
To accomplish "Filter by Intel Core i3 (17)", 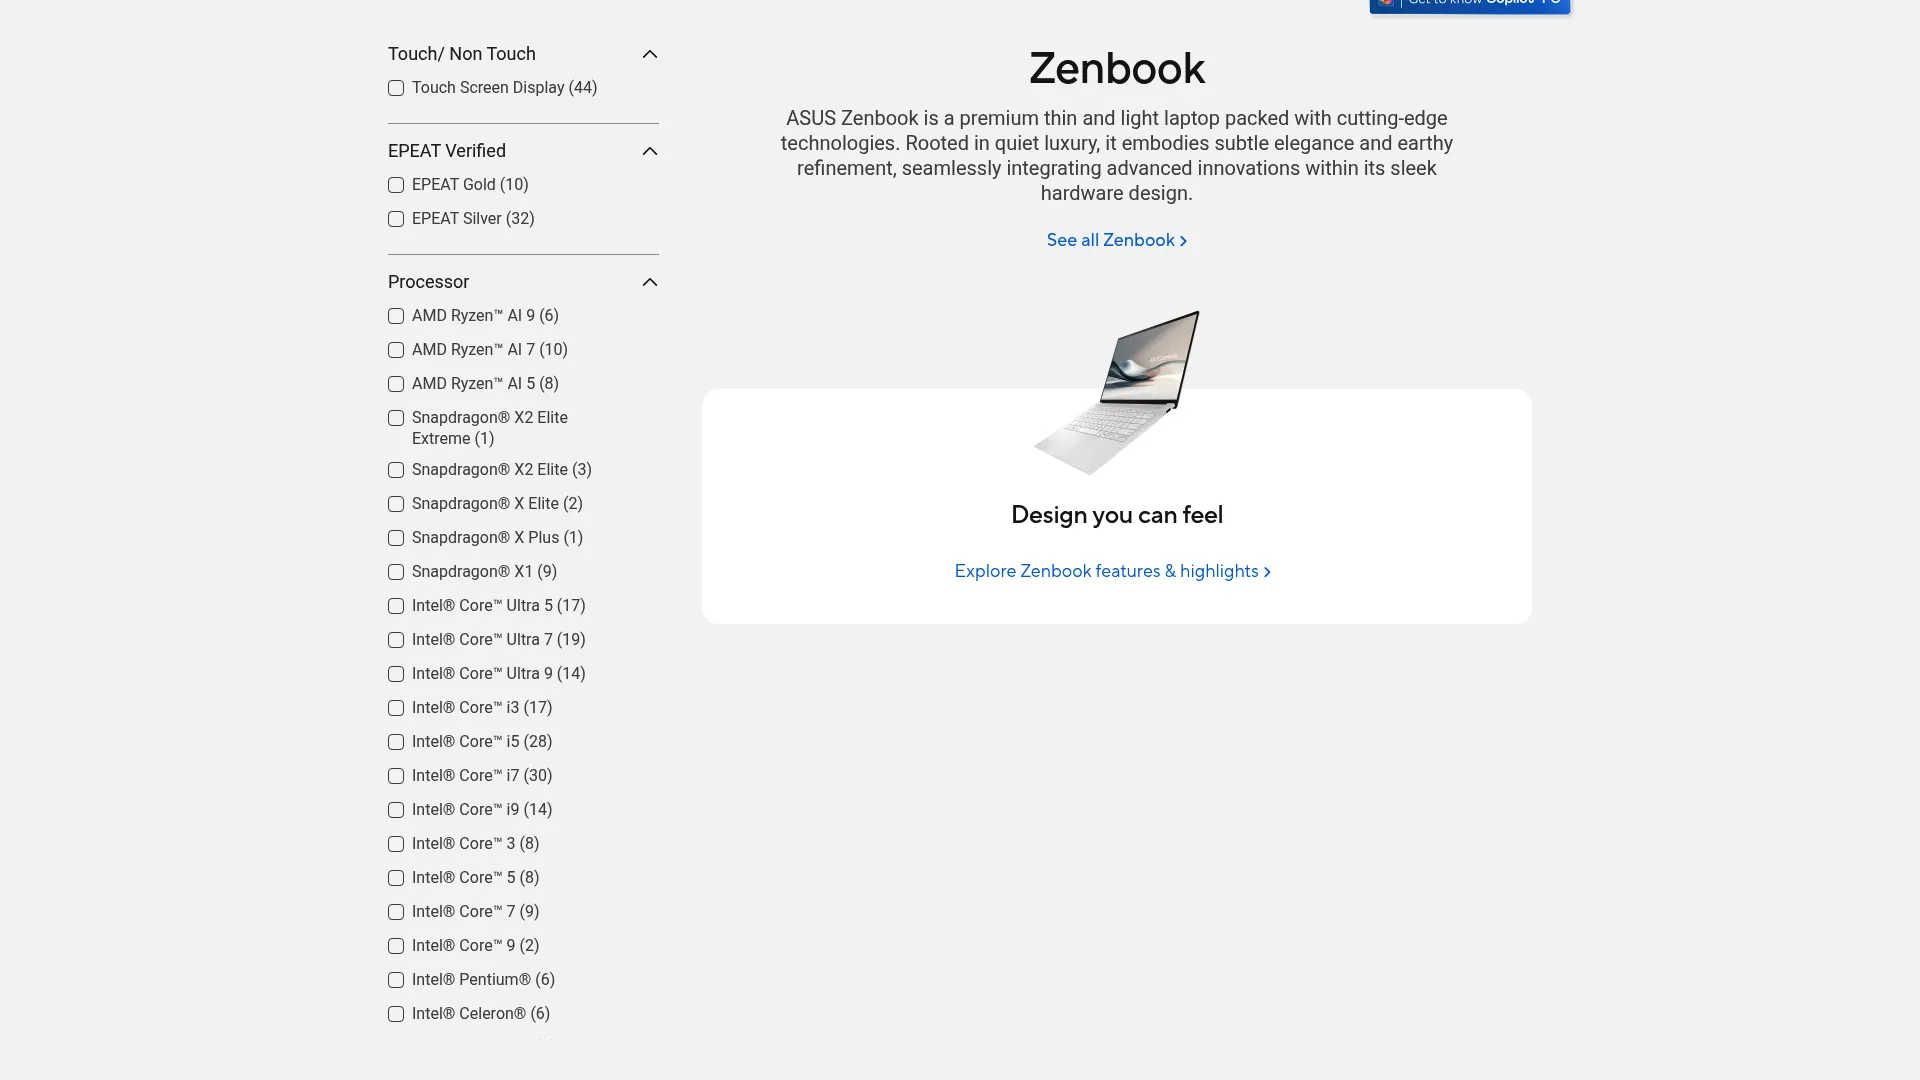I will coord(396,708).
